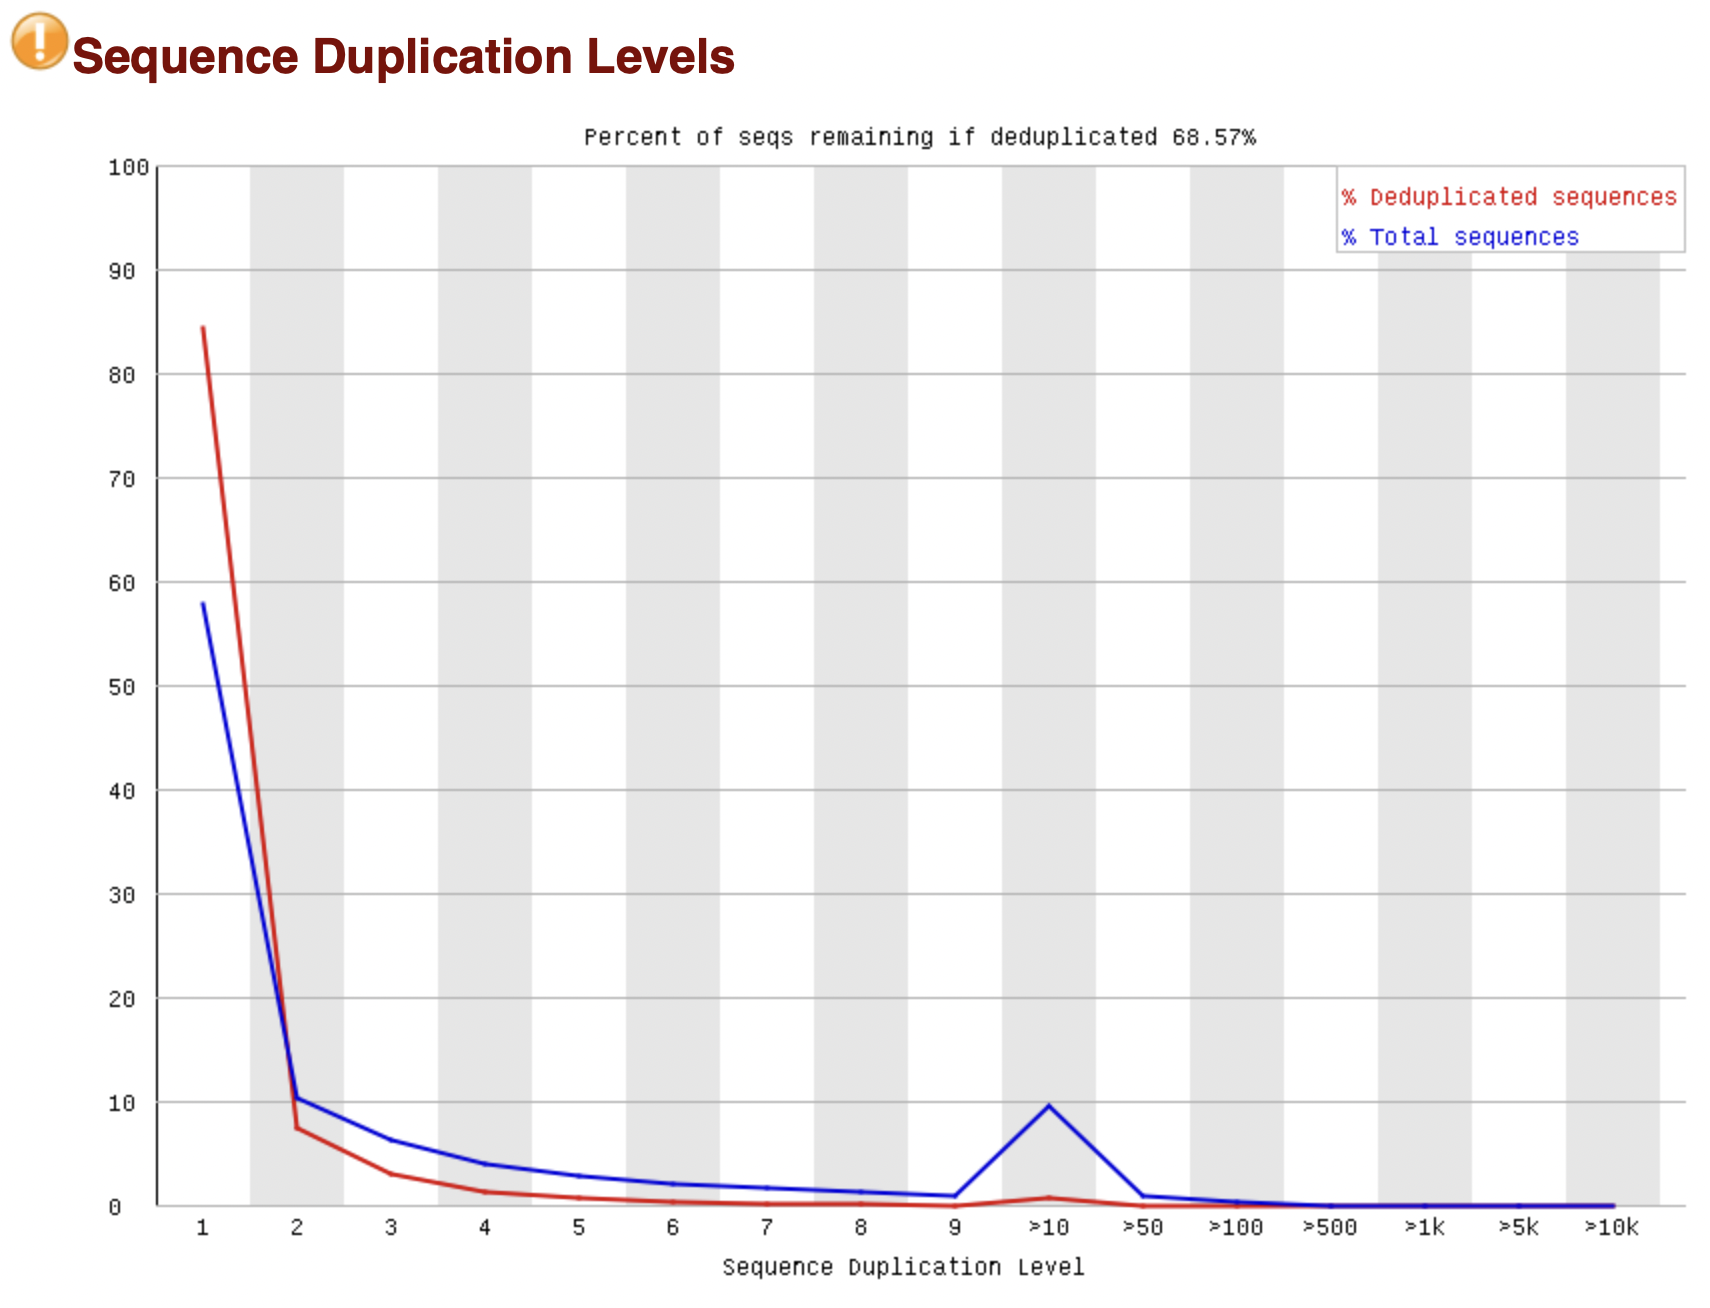Click the y-axis tick label '50'
This screenshot has width=1710, height=1308.
tap(122, 687)
